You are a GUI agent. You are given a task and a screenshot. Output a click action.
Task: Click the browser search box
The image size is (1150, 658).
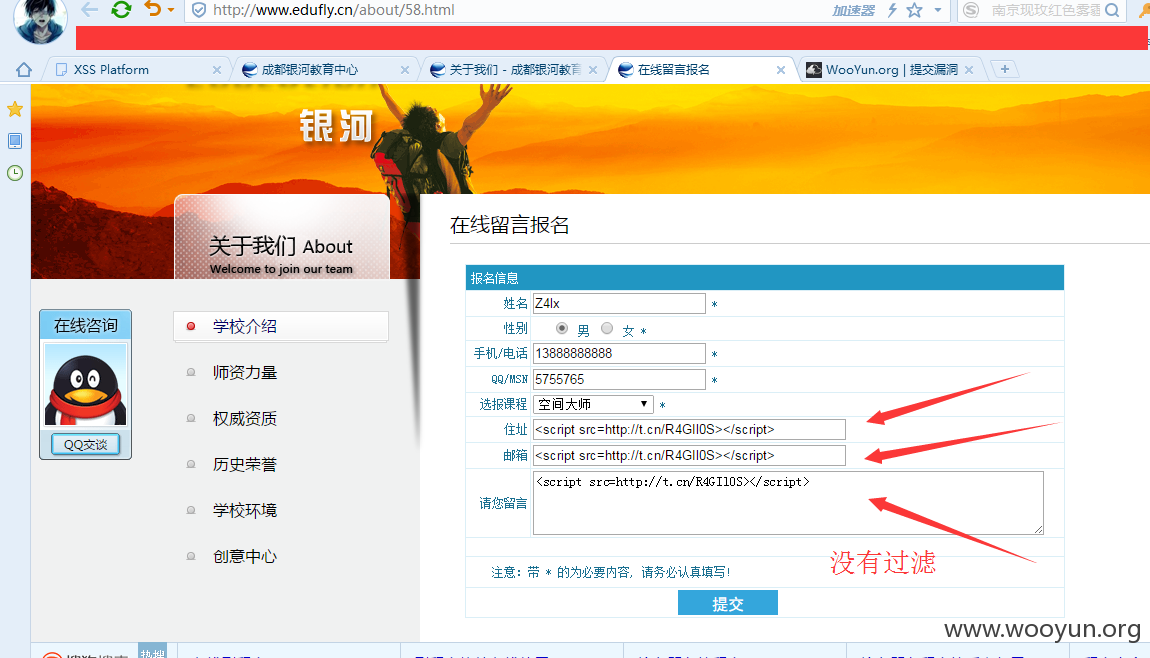click(x=1044, y=10)
